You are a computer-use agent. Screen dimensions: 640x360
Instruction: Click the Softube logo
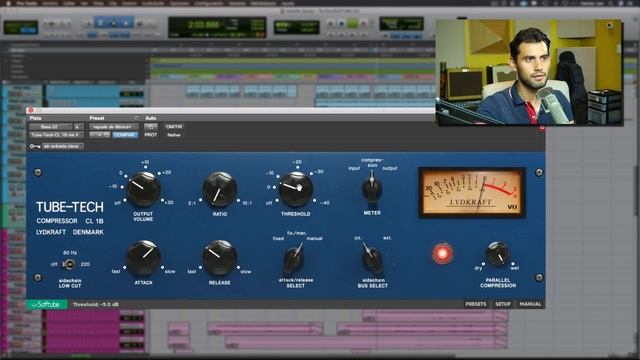coord(46,304)
